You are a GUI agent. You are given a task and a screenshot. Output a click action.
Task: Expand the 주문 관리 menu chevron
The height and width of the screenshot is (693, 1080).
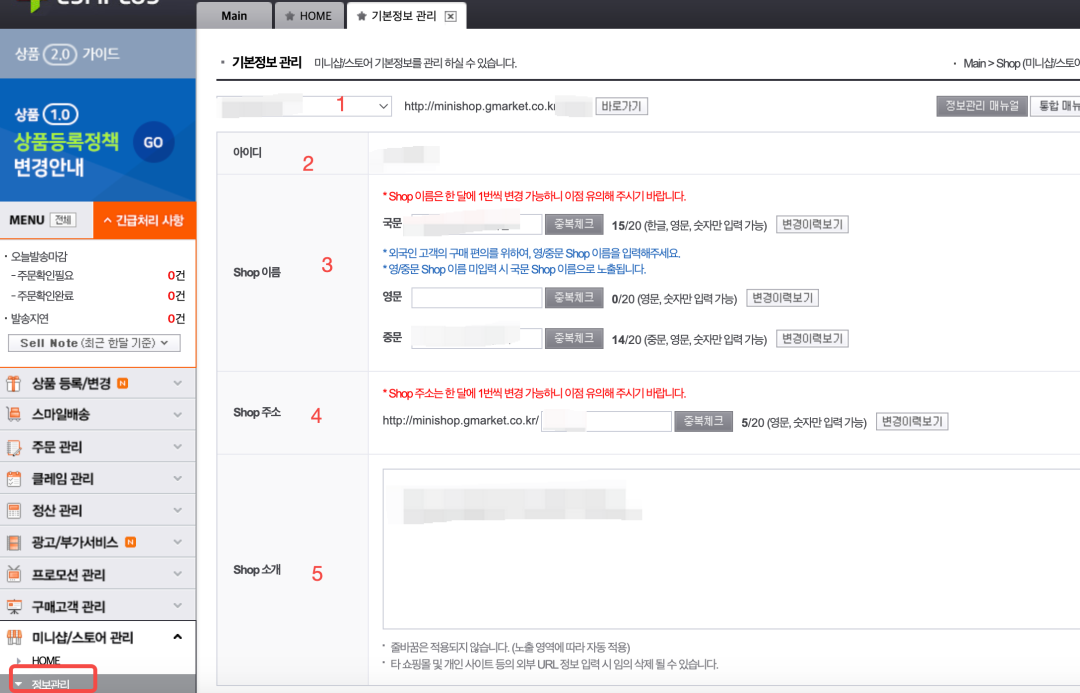(x=177, y=447)
